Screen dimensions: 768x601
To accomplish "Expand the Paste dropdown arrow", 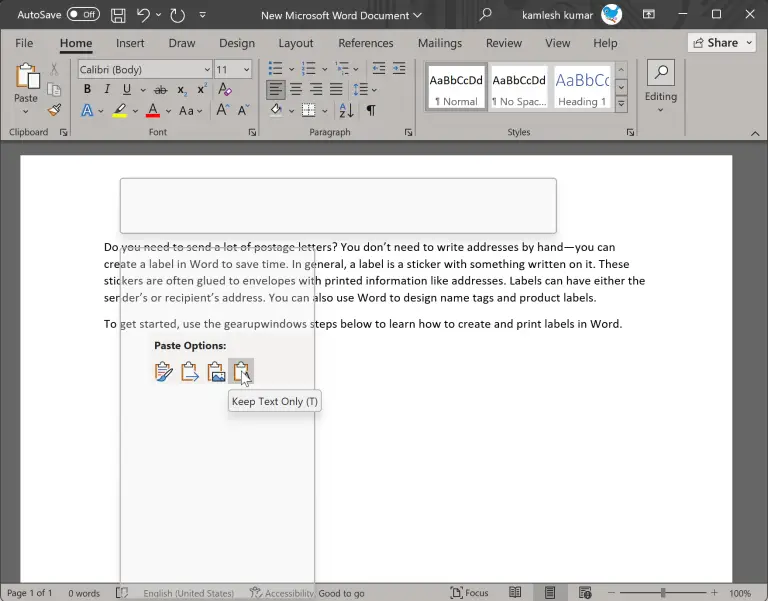I will click(25, 112).
